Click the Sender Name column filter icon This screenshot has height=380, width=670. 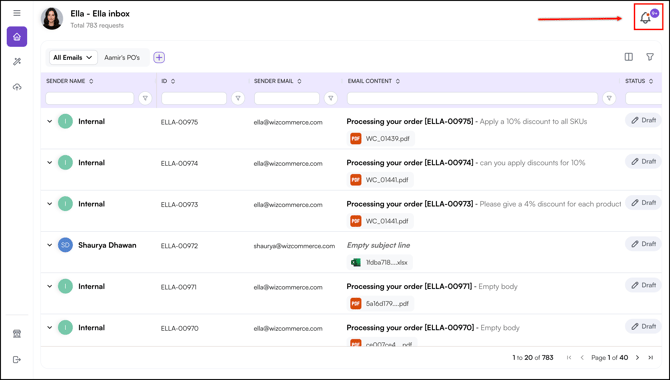tap(145, 98)
